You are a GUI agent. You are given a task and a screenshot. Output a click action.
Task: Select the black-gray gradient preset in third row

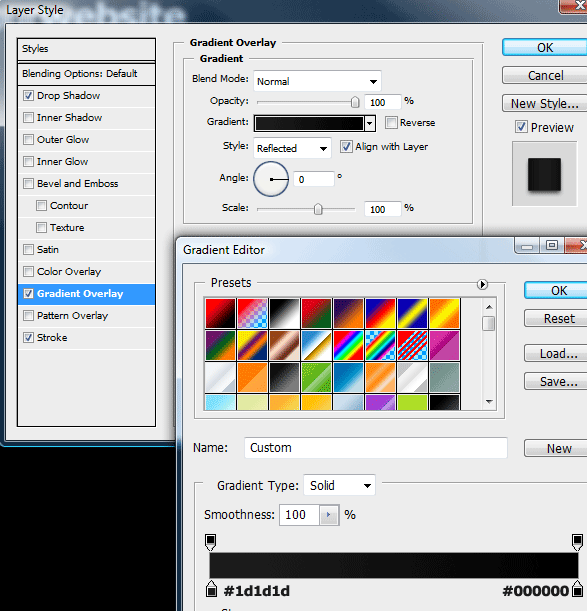click(284, 377)
